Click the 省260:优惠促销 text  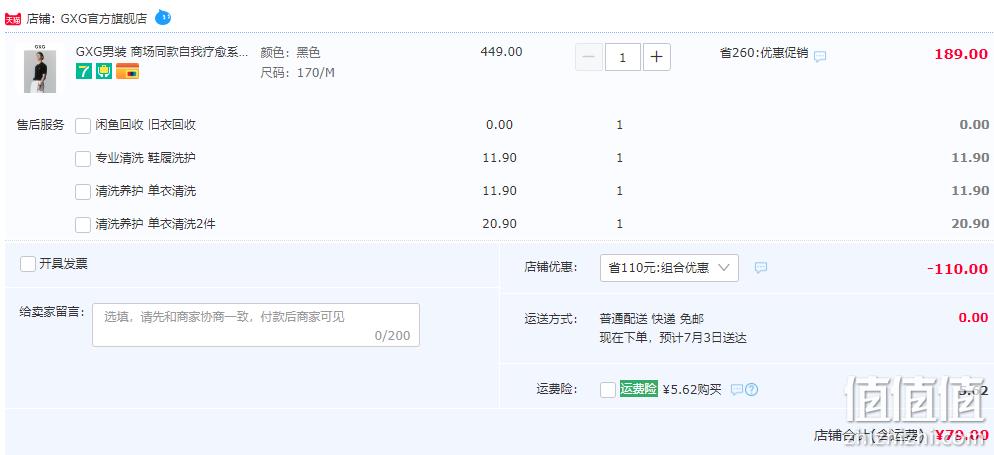tap(764, 53)
